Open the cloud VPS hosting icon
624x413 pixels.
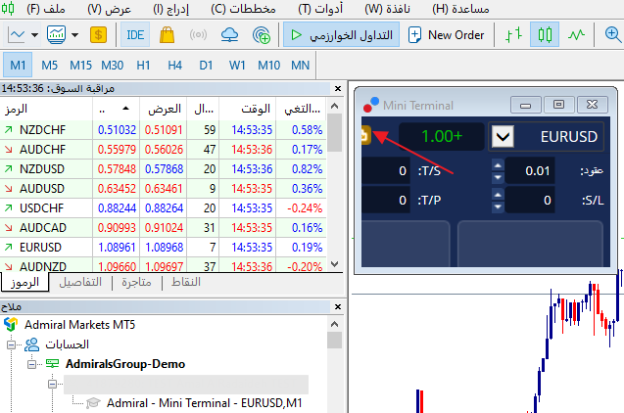pos(230,35)
